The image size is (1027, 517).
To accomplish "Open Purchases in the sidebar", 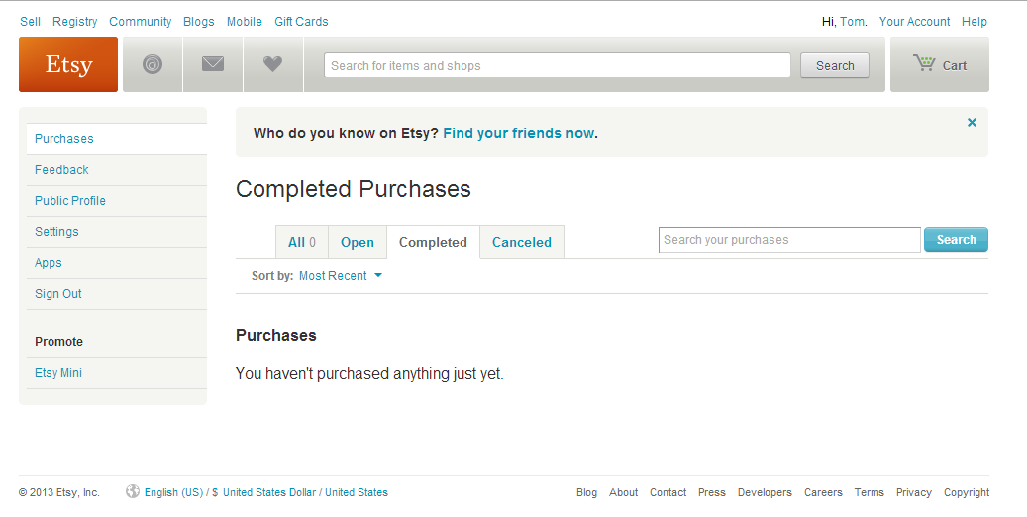I will click(x=117, y=139).
